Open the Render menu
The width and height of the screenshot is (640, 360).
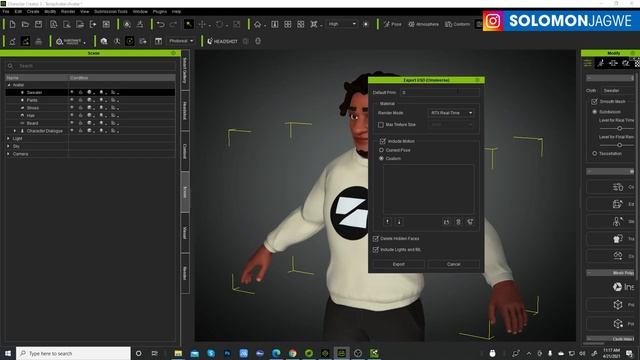click(x=68, y=11)
